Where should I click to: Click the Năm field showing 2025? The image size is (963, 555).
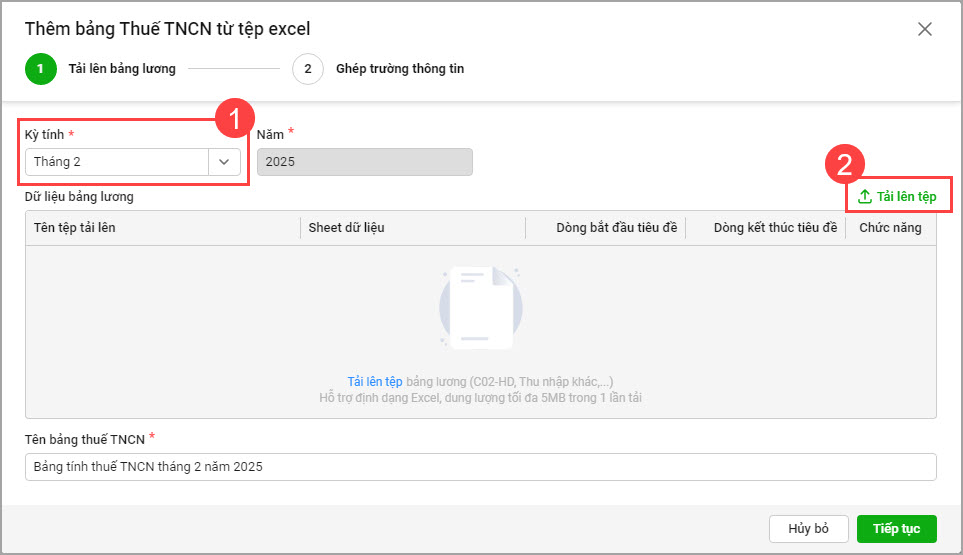tap(364, 162)
